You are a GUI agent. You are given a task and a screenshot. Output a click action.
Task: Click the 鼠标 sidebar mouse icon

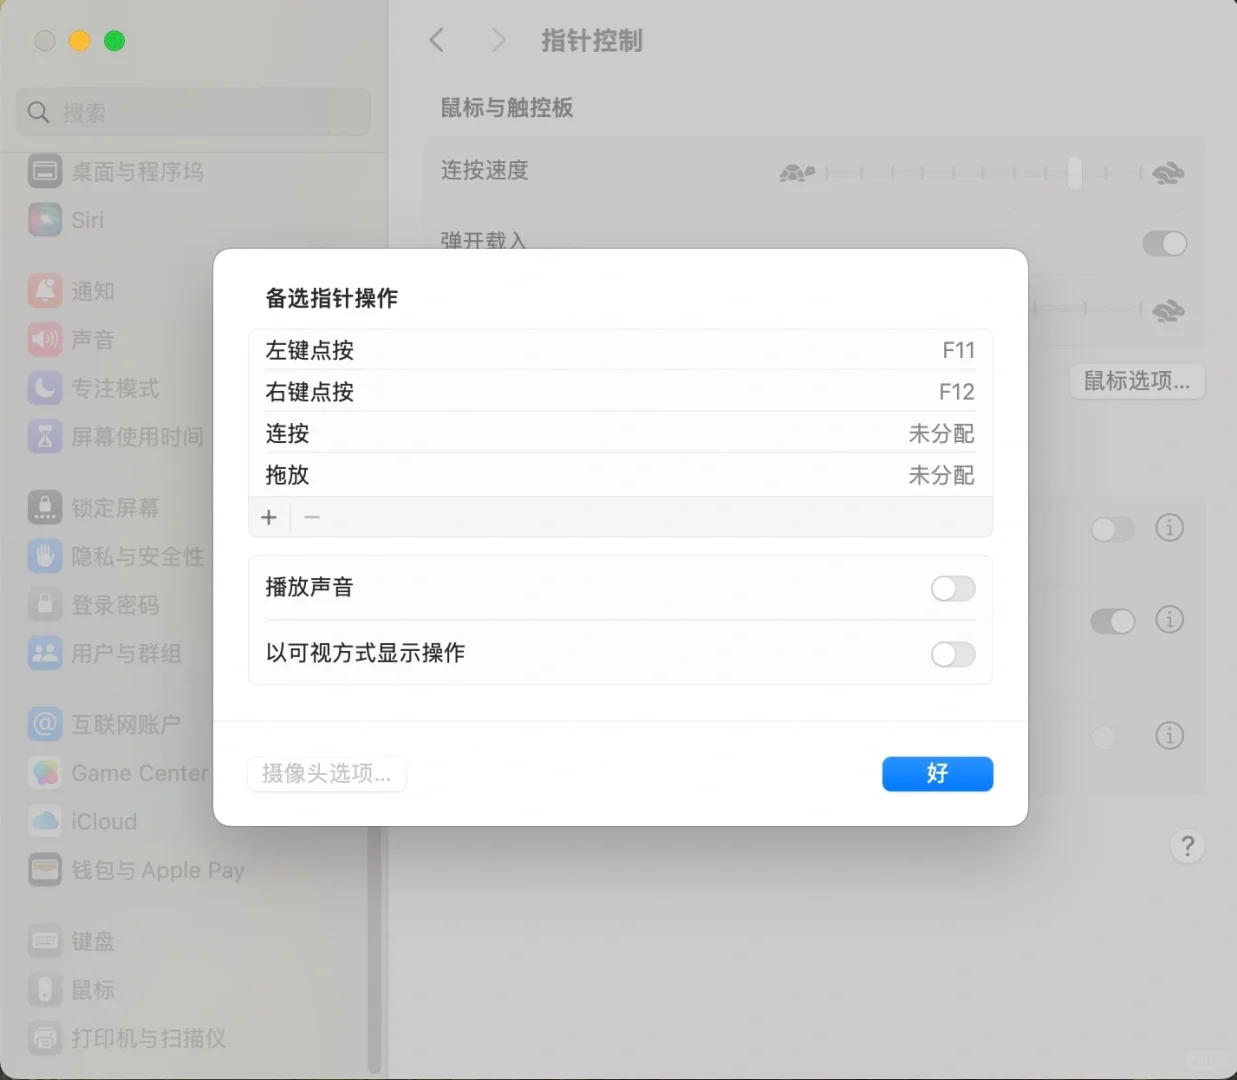[45, 989]
